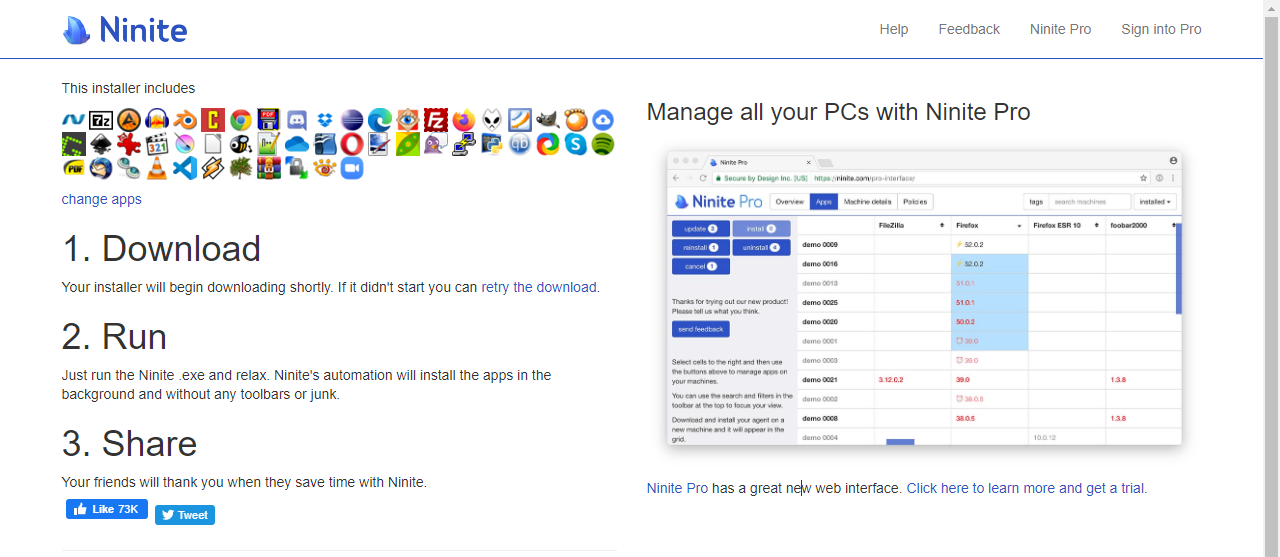Click the LibreOffice document icon

point(214,144)
